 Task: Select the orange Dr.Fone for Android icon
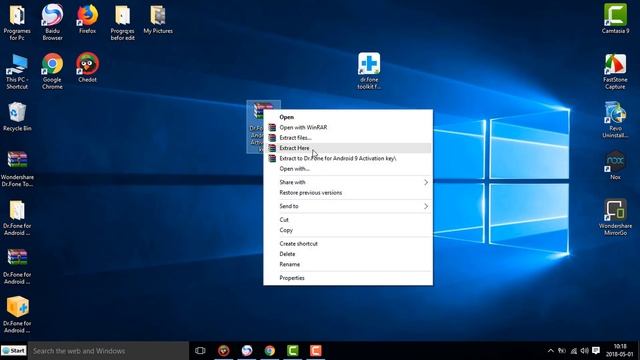[x=18, y=307]
